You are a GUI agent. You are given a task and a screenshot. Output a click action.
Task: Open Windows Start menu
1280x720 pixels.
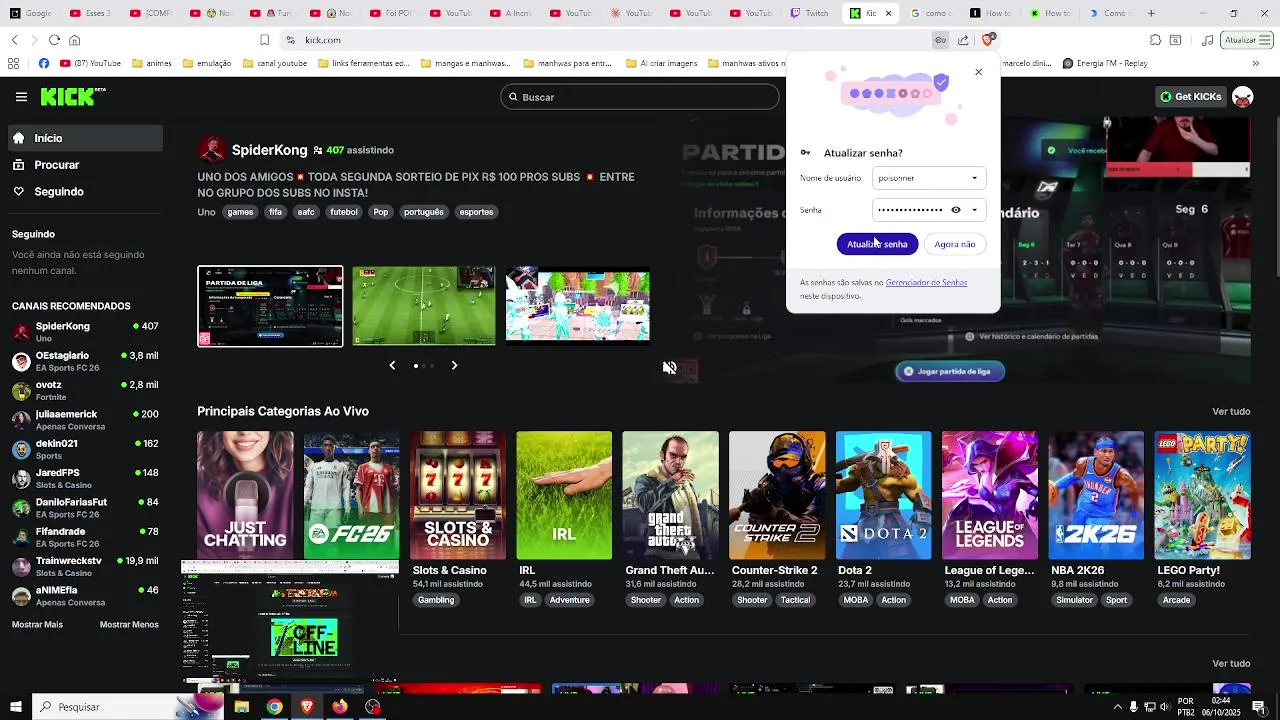click(15, 707)
